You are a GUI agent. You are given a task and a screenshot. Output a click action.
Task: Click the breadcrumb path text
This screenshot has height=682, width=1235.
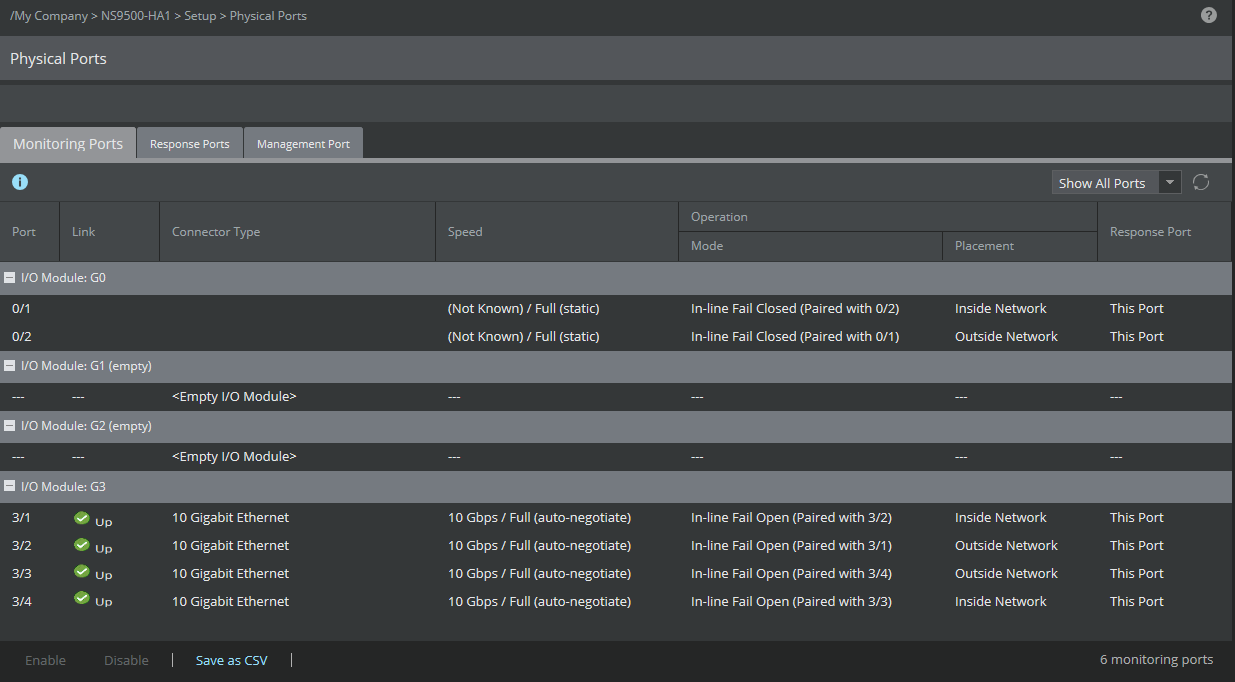[x=158, y=16]
